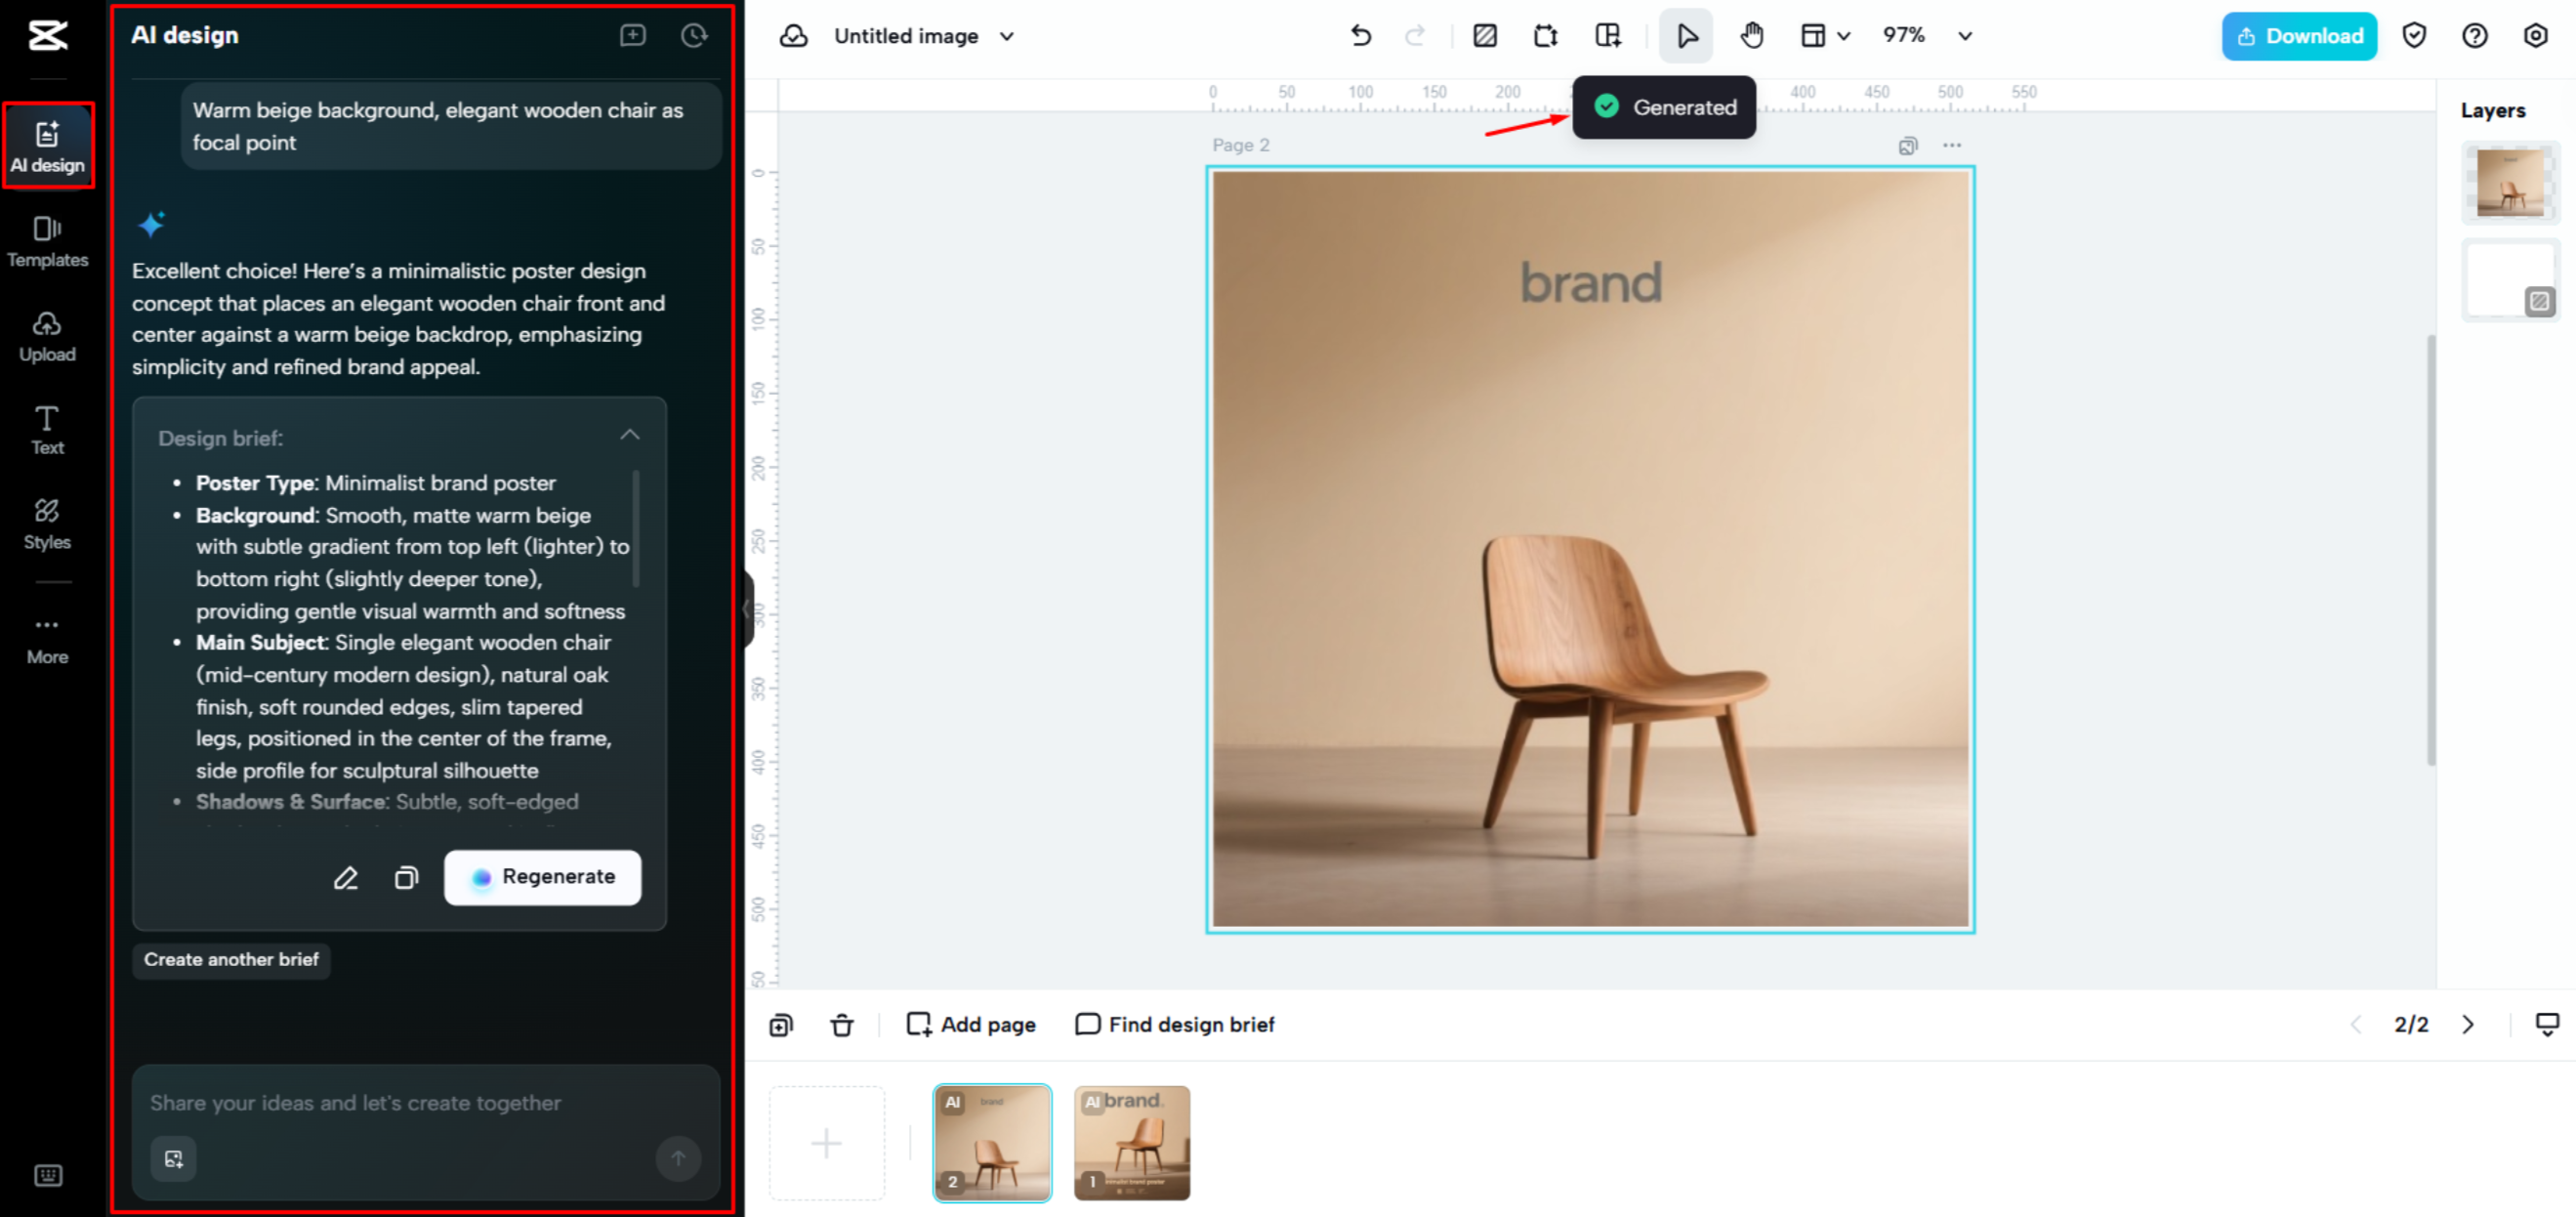Copy the design brief with the copy icon
Screen dimensions: 2576x1217
coord(406,877)
